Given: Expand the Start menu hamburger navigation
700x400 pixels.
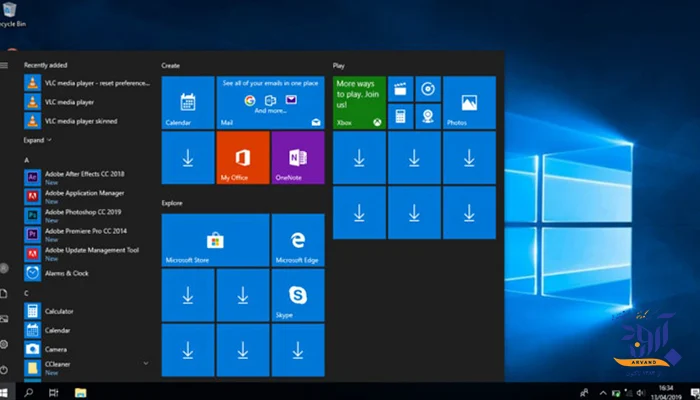Looking at the screenshot, I should coord(4,65).
